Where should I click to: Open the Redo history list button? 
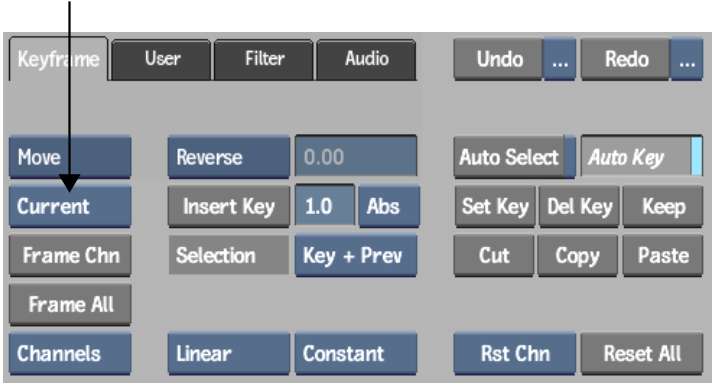(686, 59)
